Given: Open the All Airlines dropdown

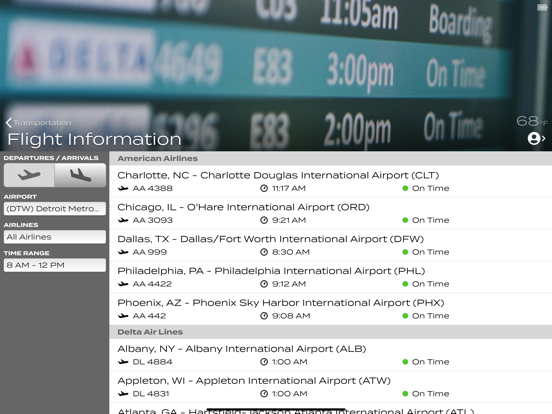Looking at the screenshot, I should [55, 237].
